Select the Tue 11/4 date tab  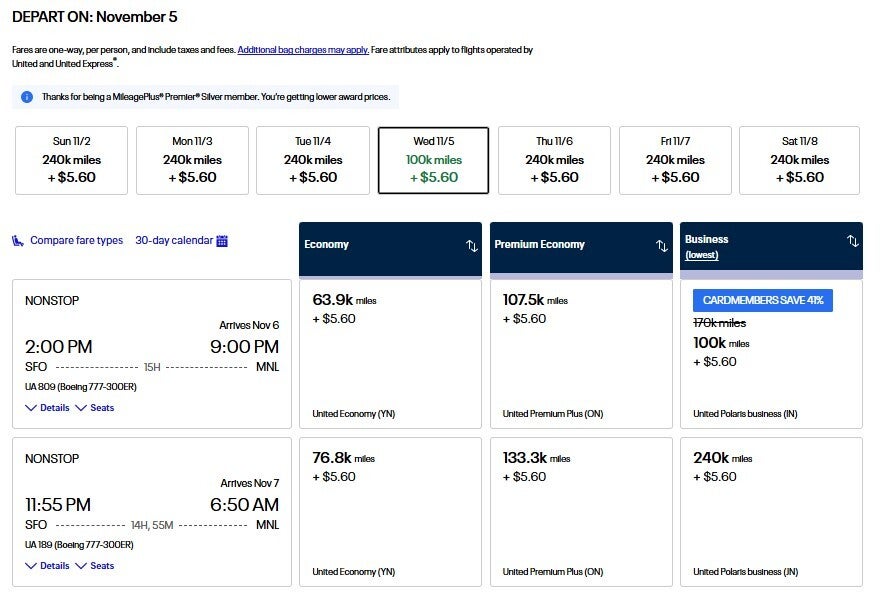point(313,160)
